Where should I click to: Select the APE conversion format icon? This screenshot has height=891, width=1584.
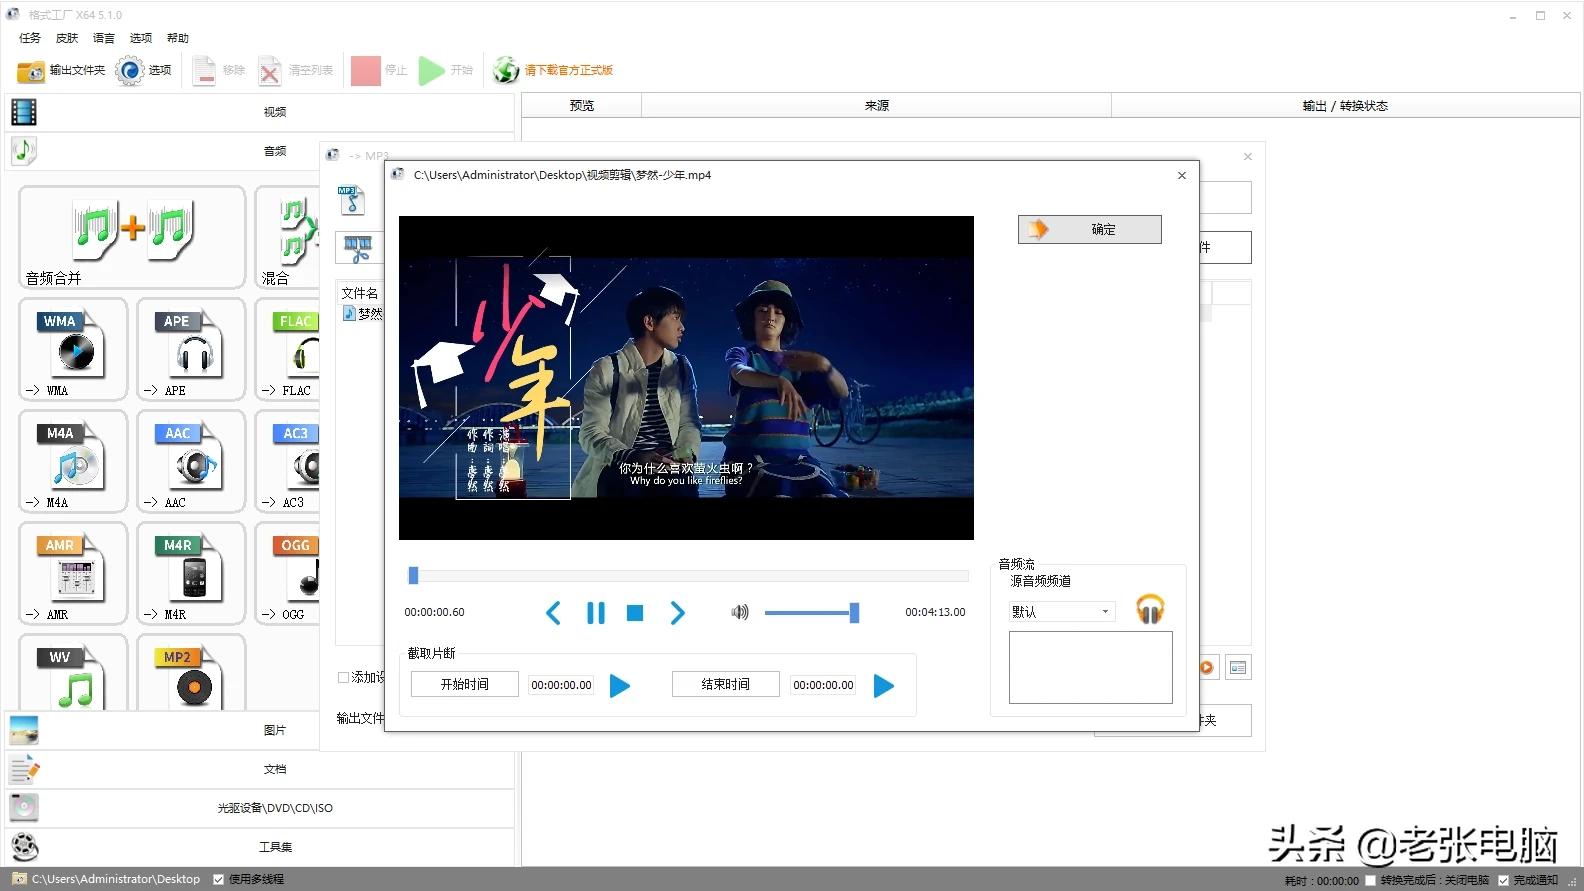[x=191, y=349]
